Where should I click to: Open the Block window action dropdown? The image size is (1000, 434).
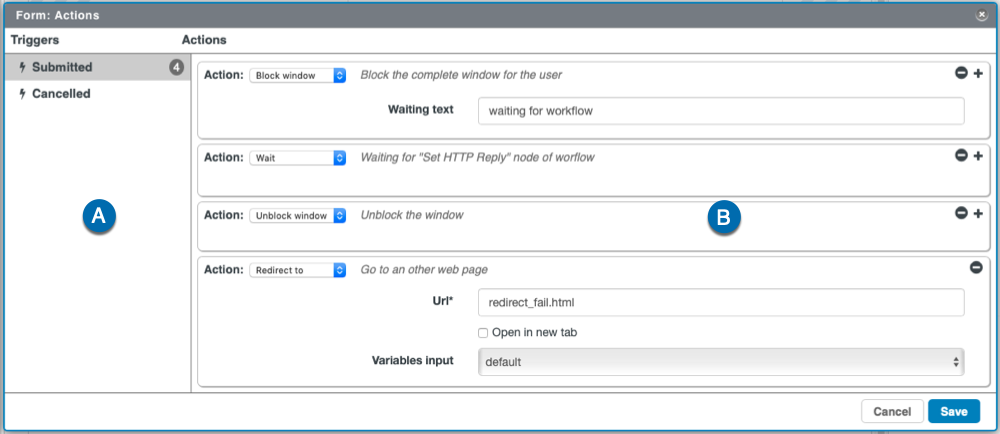click(x=297, y=75)
